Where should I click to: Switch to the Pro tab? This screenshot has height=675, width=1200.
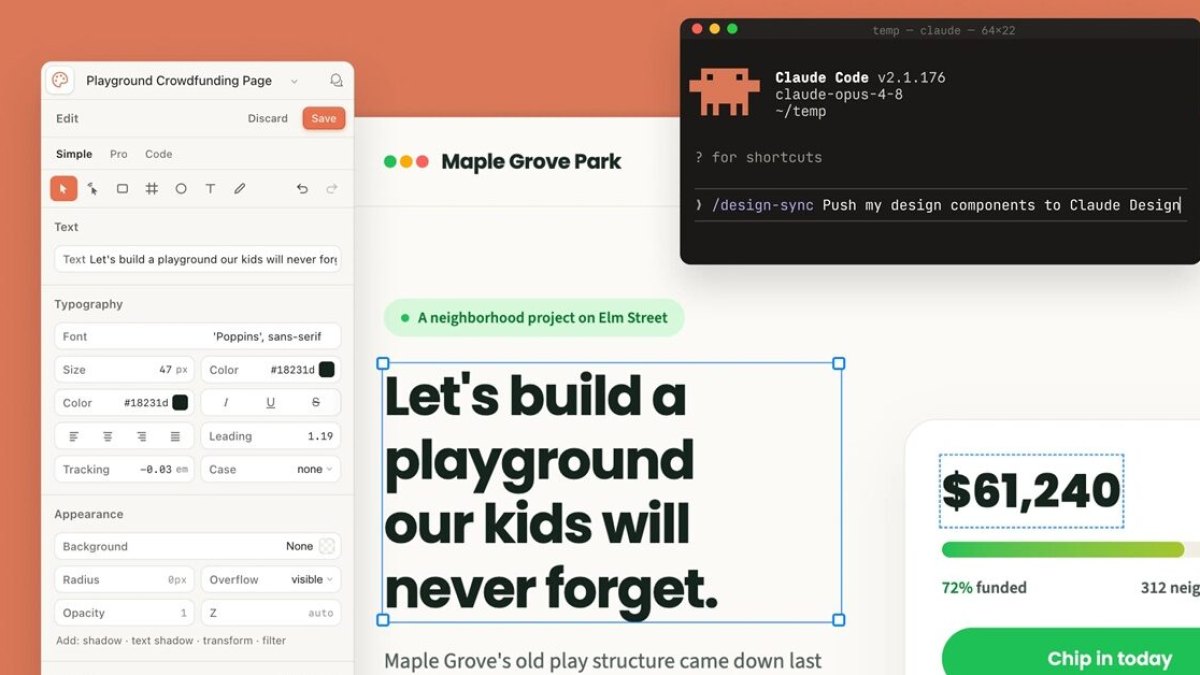(x=119, y=154)
